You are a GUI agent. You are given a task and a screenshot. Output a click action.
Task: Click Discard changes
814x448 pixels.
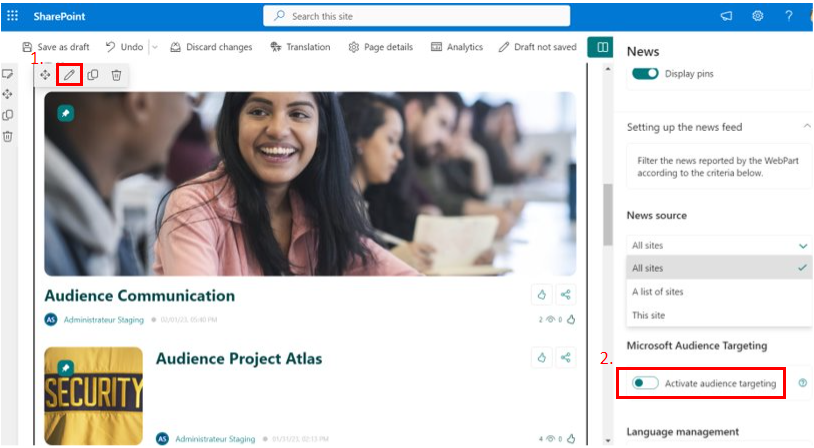pyautogui.click(x=211, y=47)
